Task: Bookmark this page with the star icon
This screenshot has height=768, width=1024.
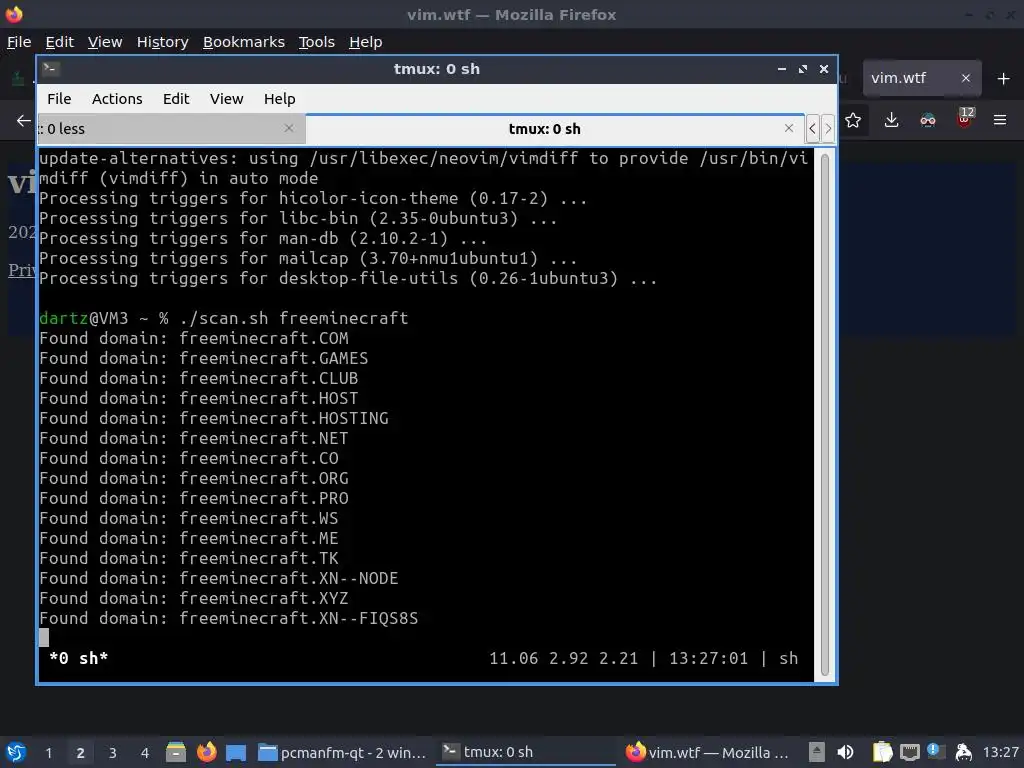Action: (x=853, y=120)
